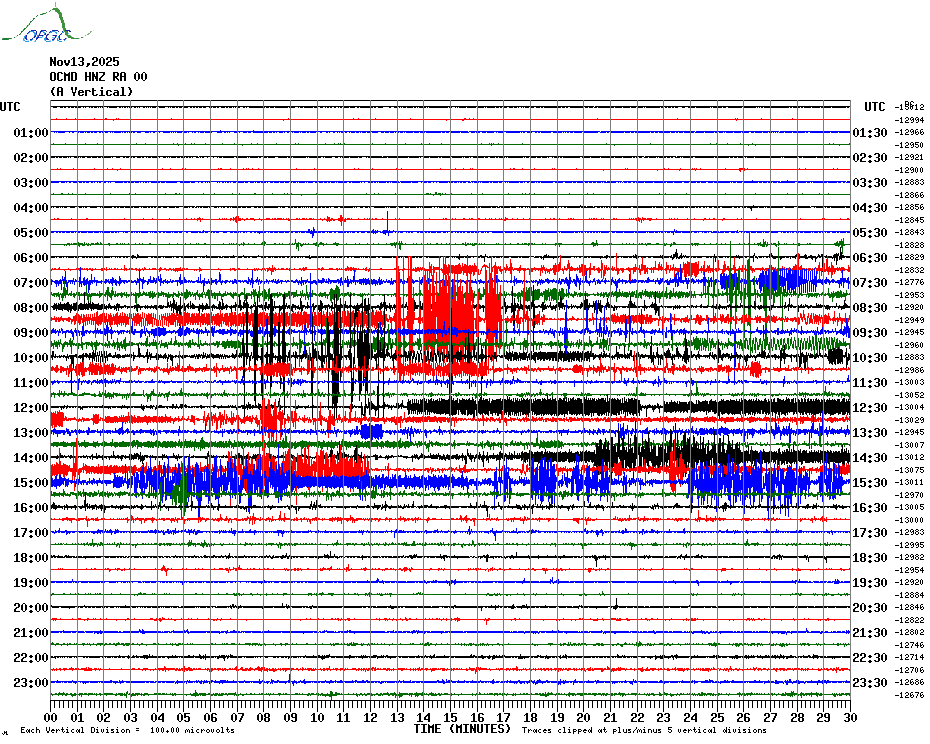Viewport: 930px width, 744px height.
Task: Click the OCMD HNZ RA 00 station label
Action: [98, 77]
